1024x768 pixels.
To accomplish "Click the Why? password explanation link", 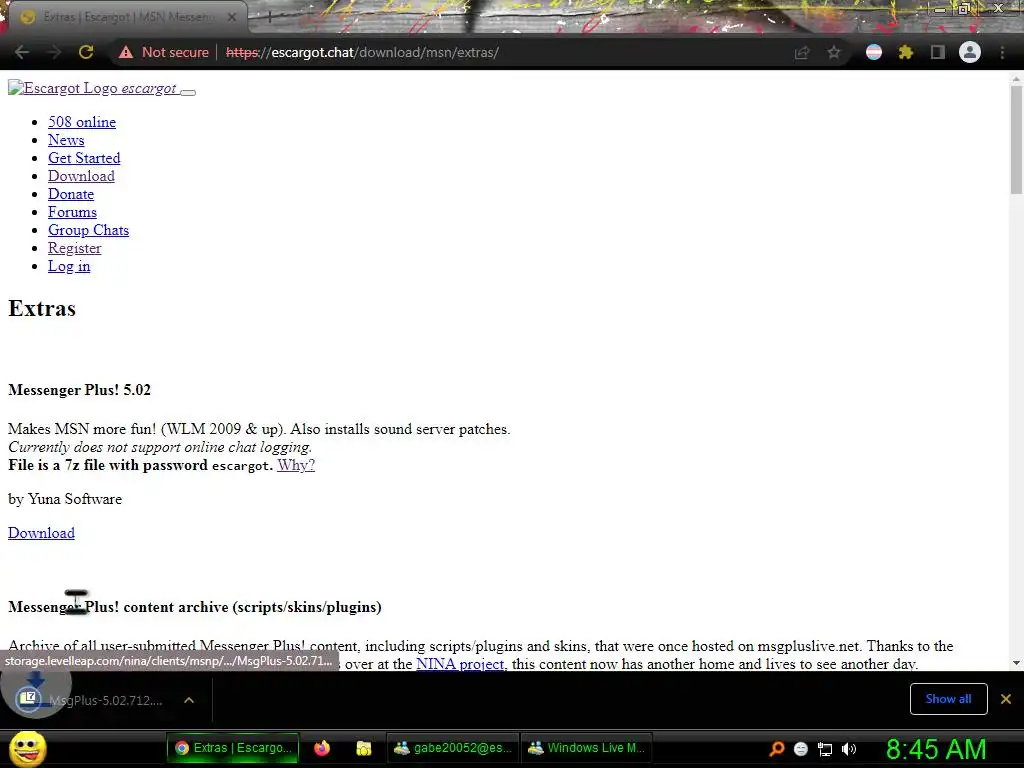I will [x=296, y=465].
